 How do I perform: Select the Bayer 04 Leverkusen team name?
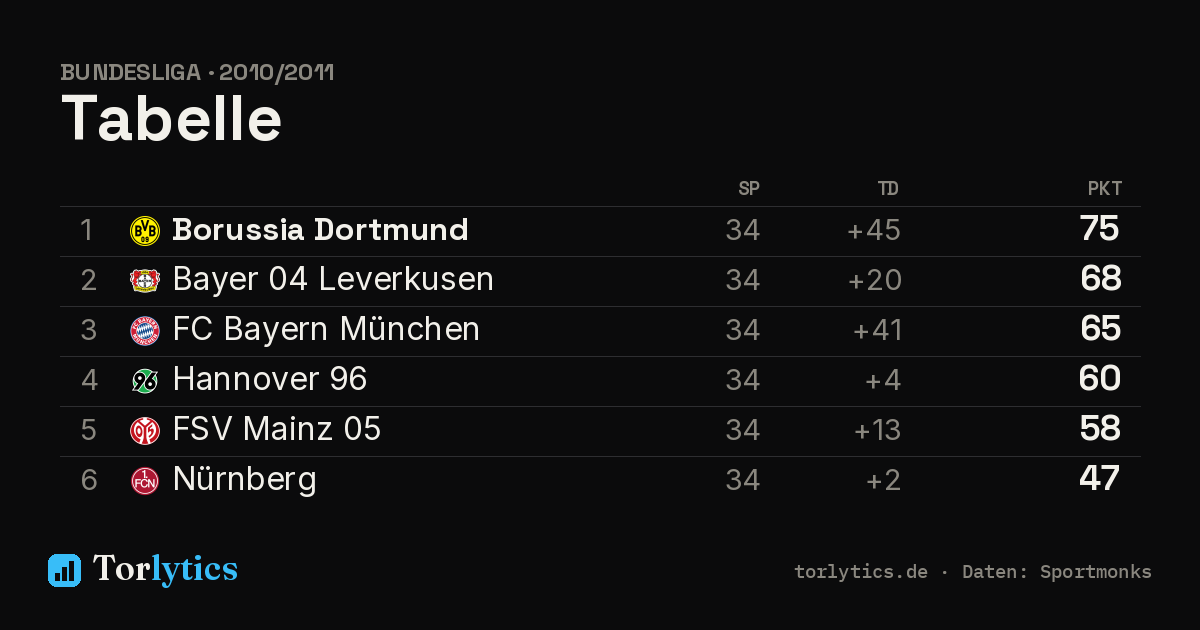coord(333,280)
